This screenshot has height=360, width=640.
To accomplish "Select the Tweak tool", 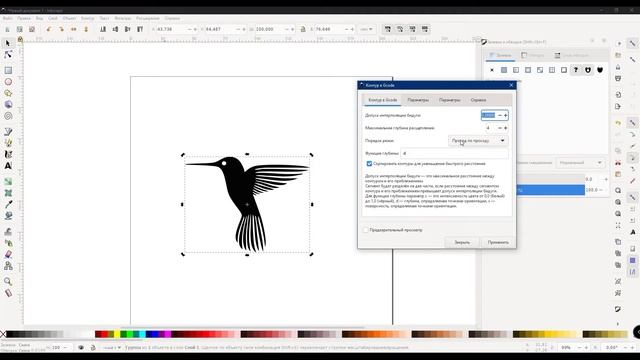I will [x=8, y=232].
